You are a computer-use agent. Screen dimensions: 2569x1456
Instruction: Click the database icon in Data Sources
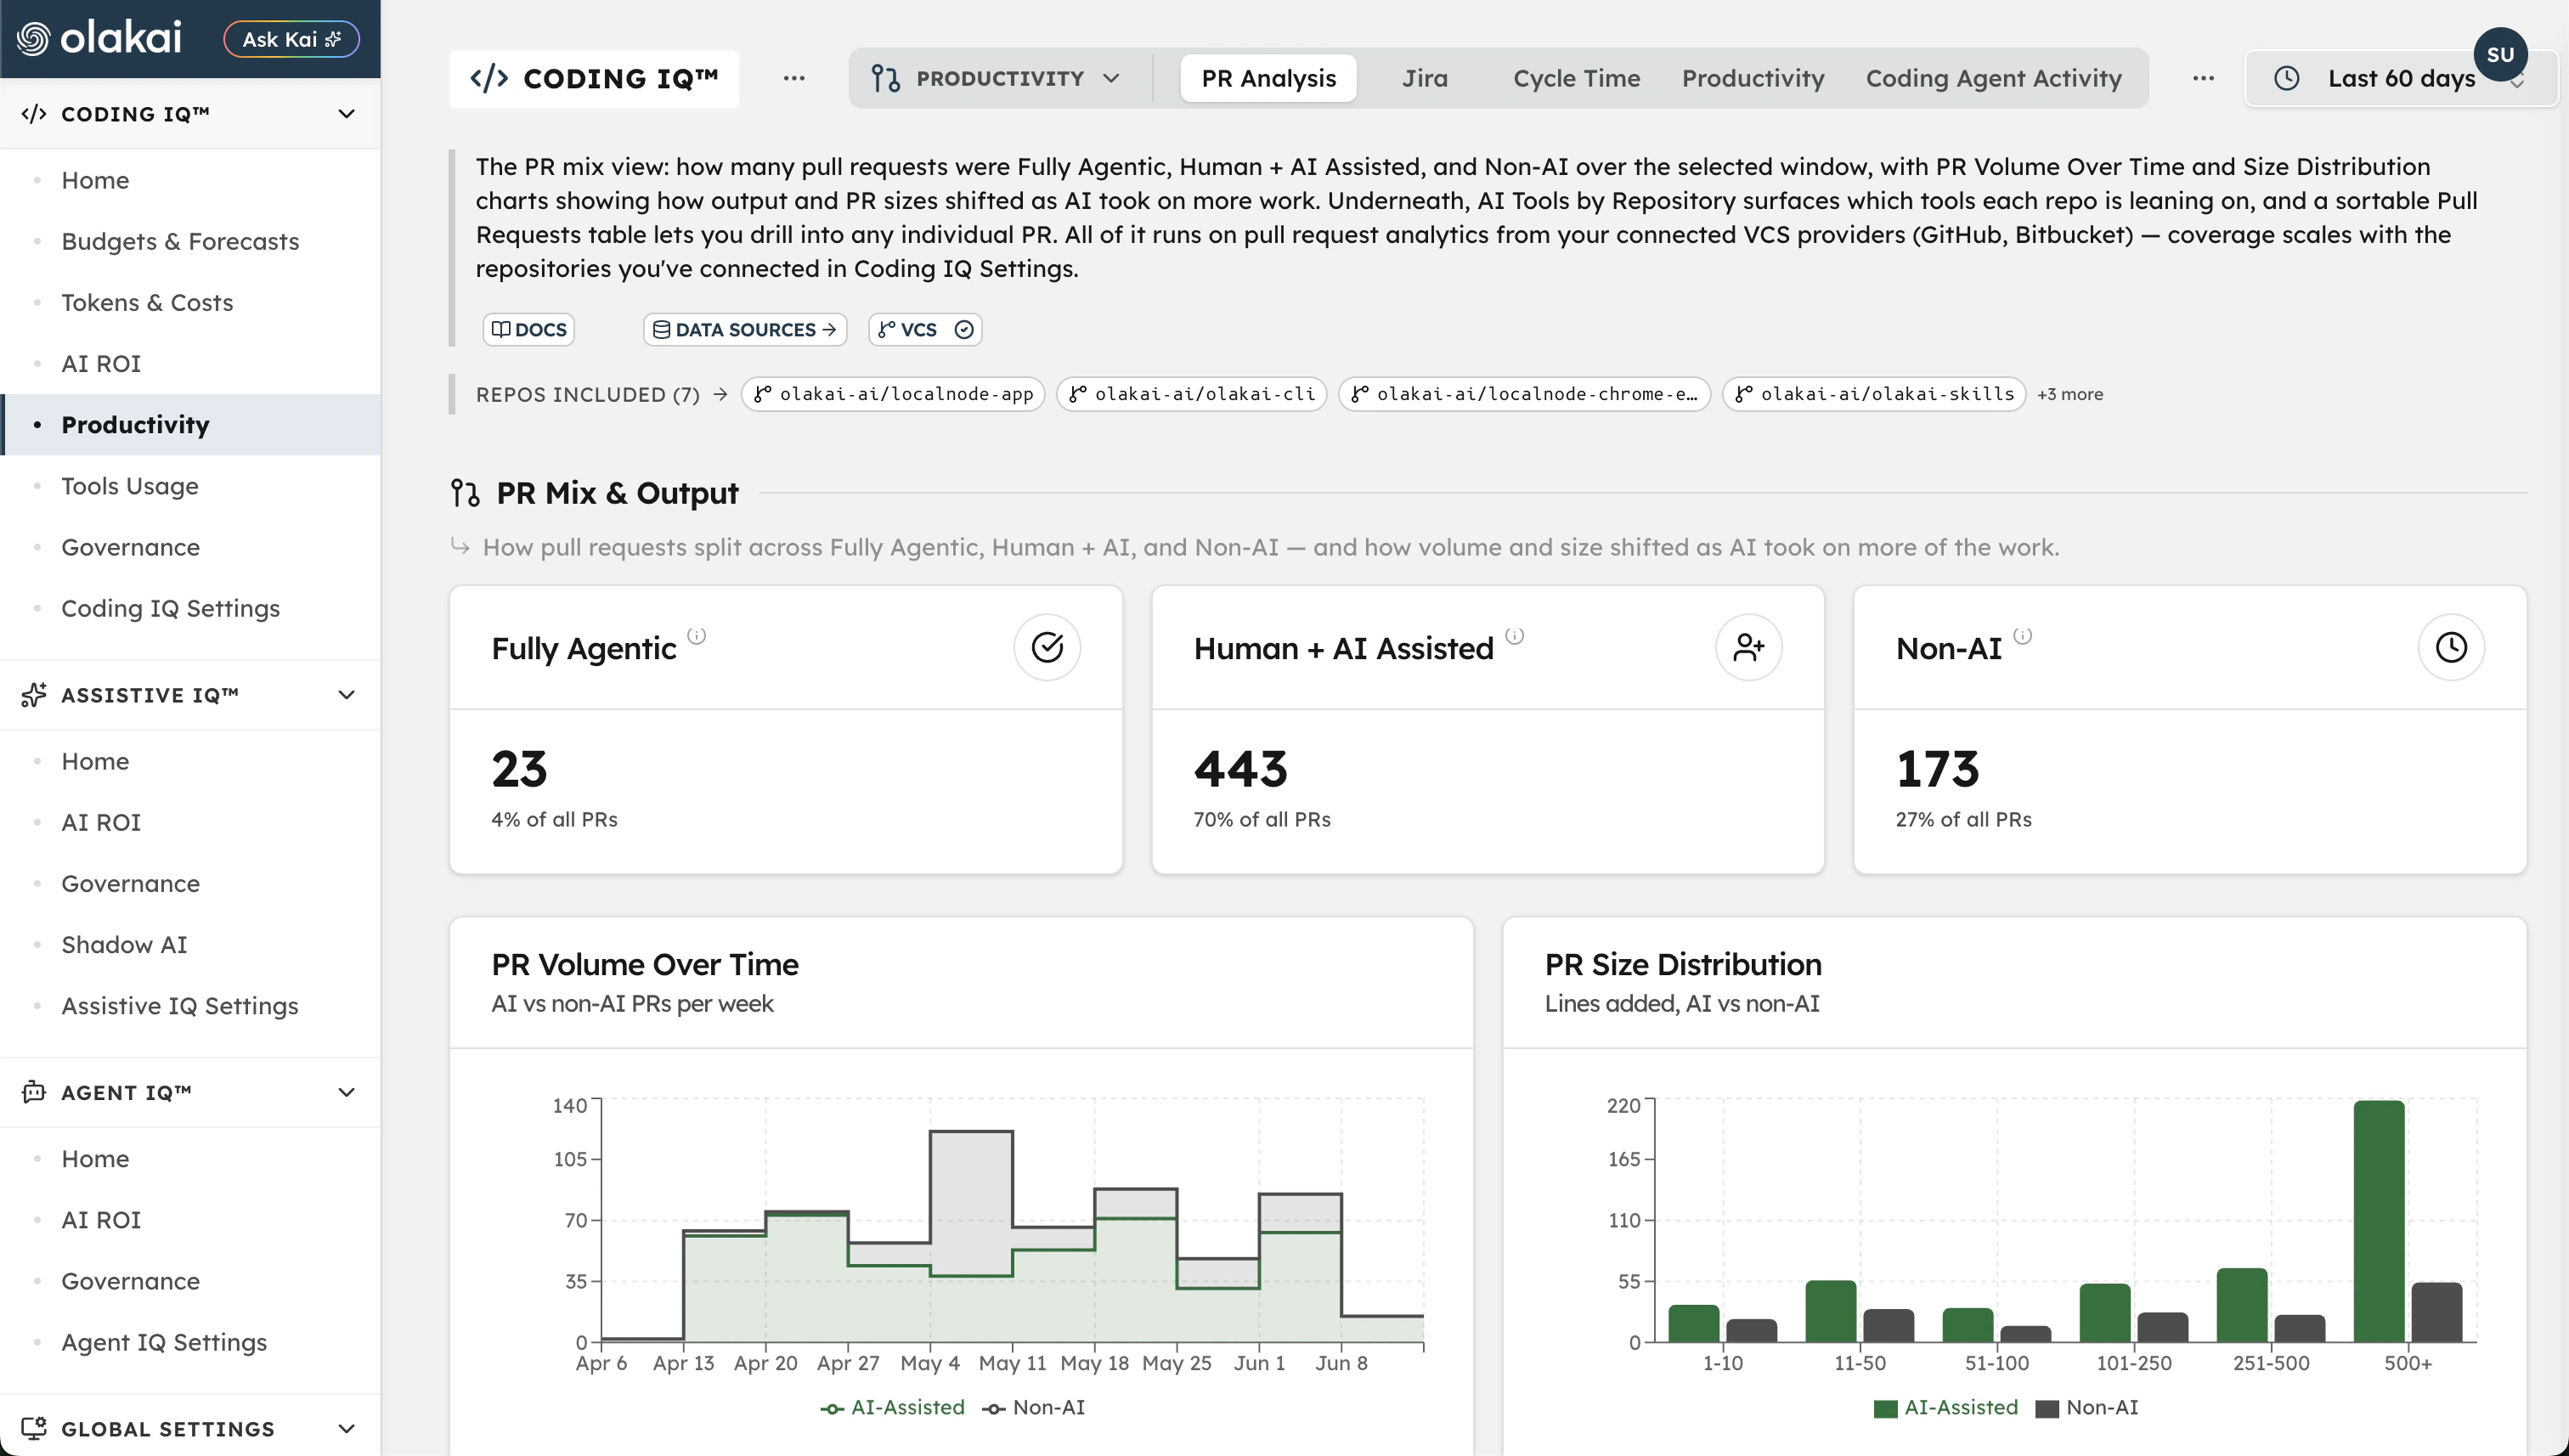[661, 329]
